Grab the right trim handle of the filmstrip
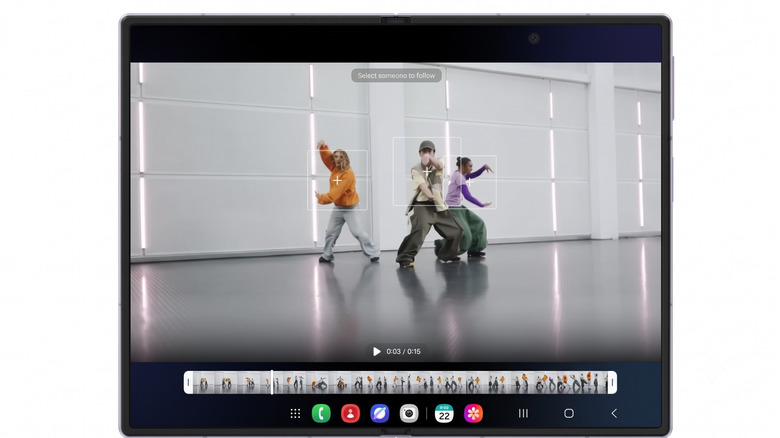This screenshot has height=438, width=780. 612,382
